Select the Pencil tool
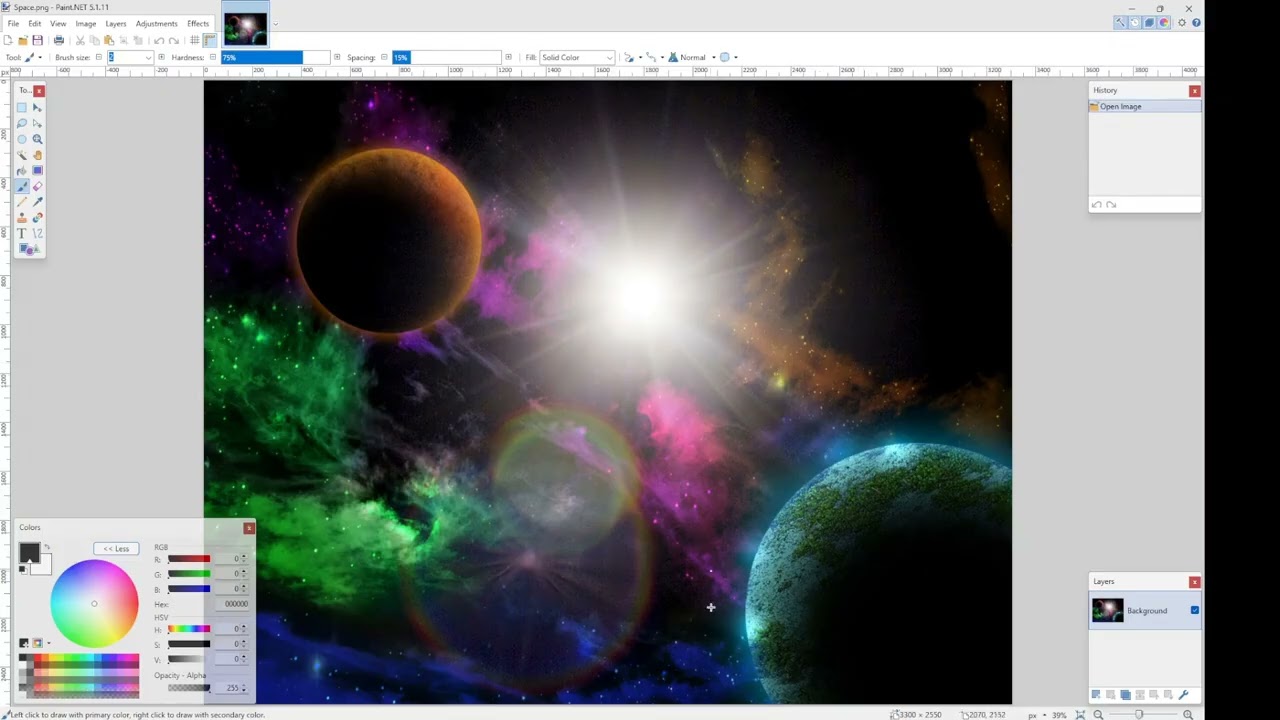Viewport: 1280px width, 720px height. point(22,201)
